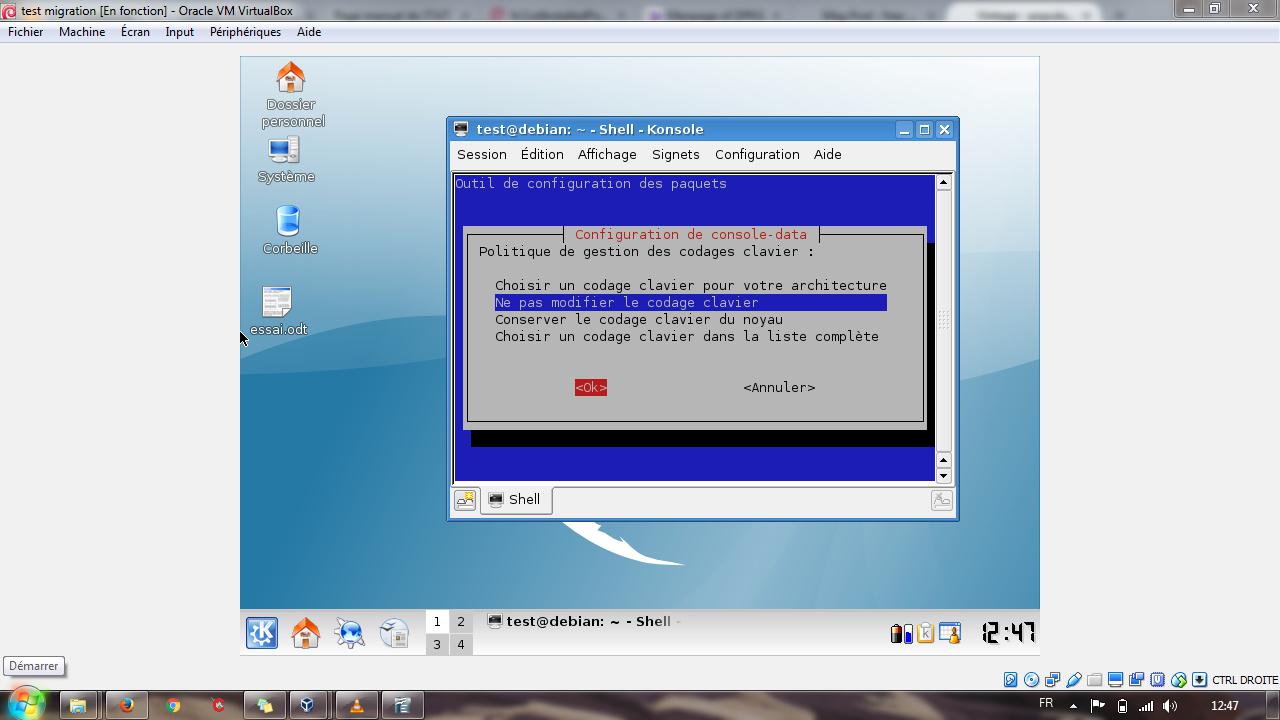Launch Konqueror web browser from the panel
Viewport: 1280px width, 720px height.
click(349, 632)
